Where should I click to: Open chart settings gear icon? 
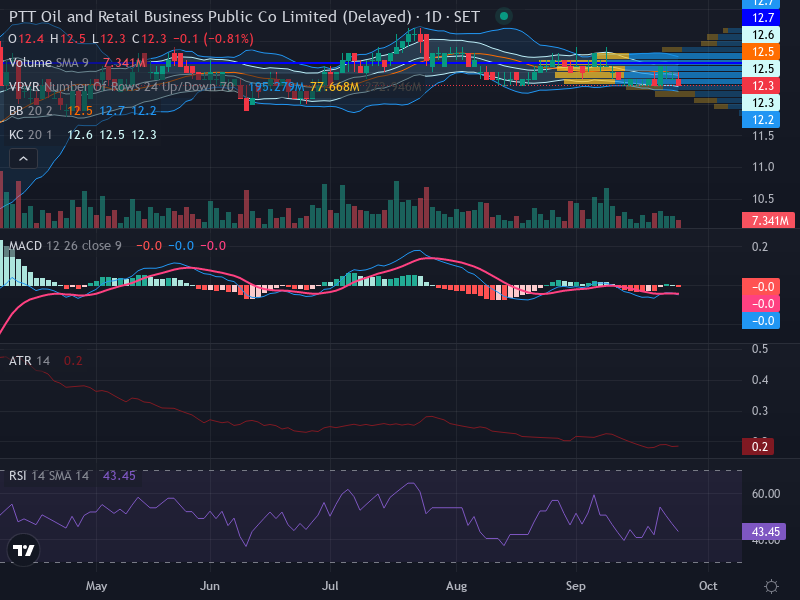771,586
